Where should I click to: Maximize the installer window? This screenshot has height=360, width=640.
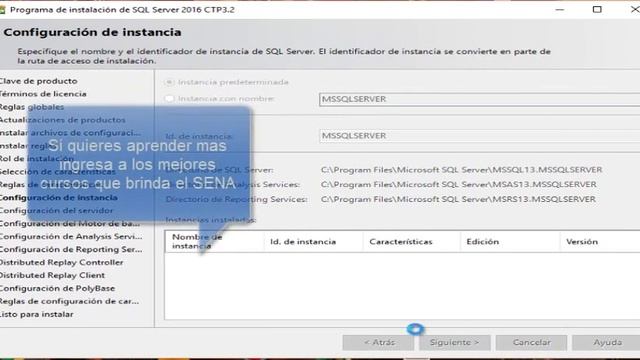(x=597, y=9)
